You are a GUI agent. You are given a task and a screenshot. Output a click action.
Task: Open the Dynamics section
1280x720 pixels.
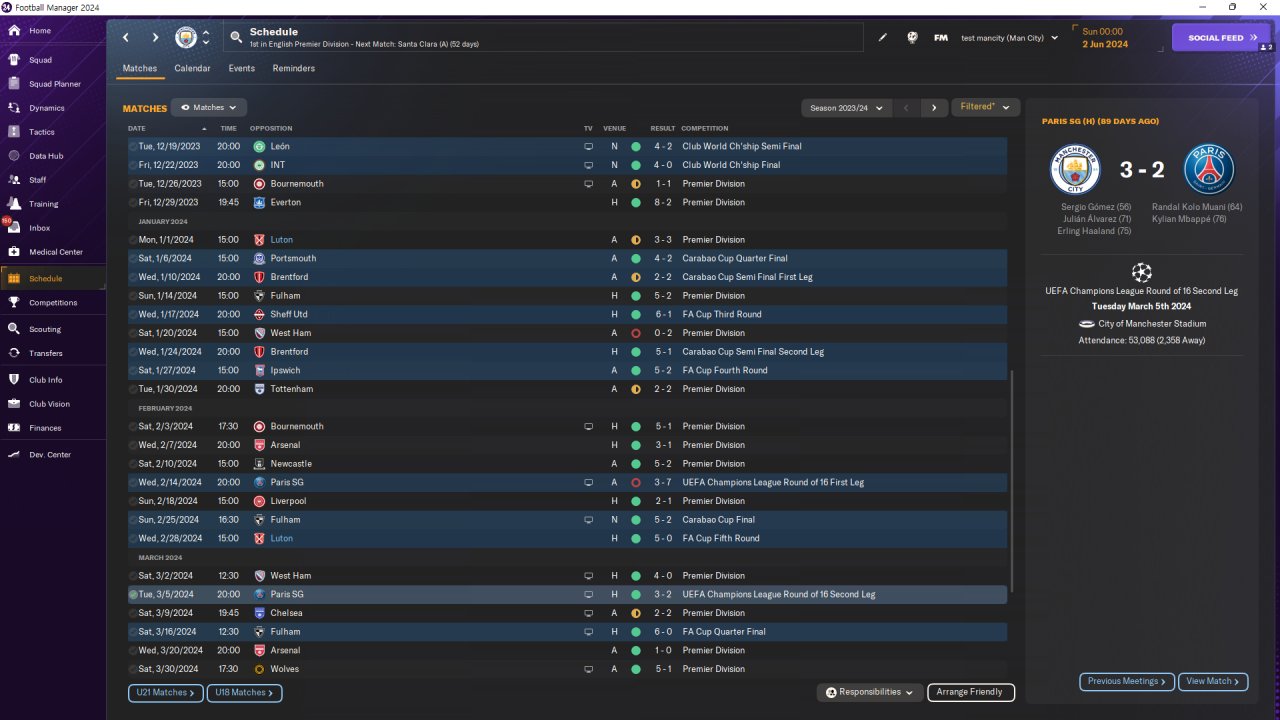pyautogui.click(x=46, y=108)
